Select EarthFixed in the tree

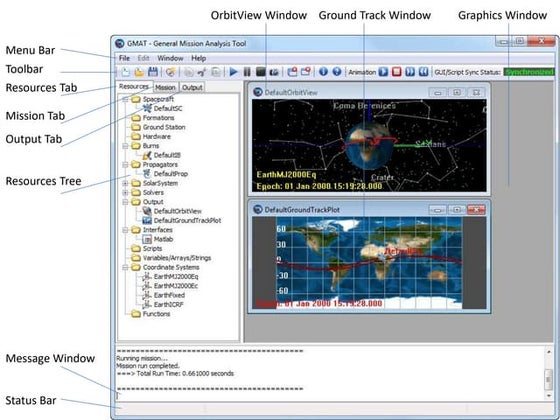pyautogui.click(x=169, y=295)
